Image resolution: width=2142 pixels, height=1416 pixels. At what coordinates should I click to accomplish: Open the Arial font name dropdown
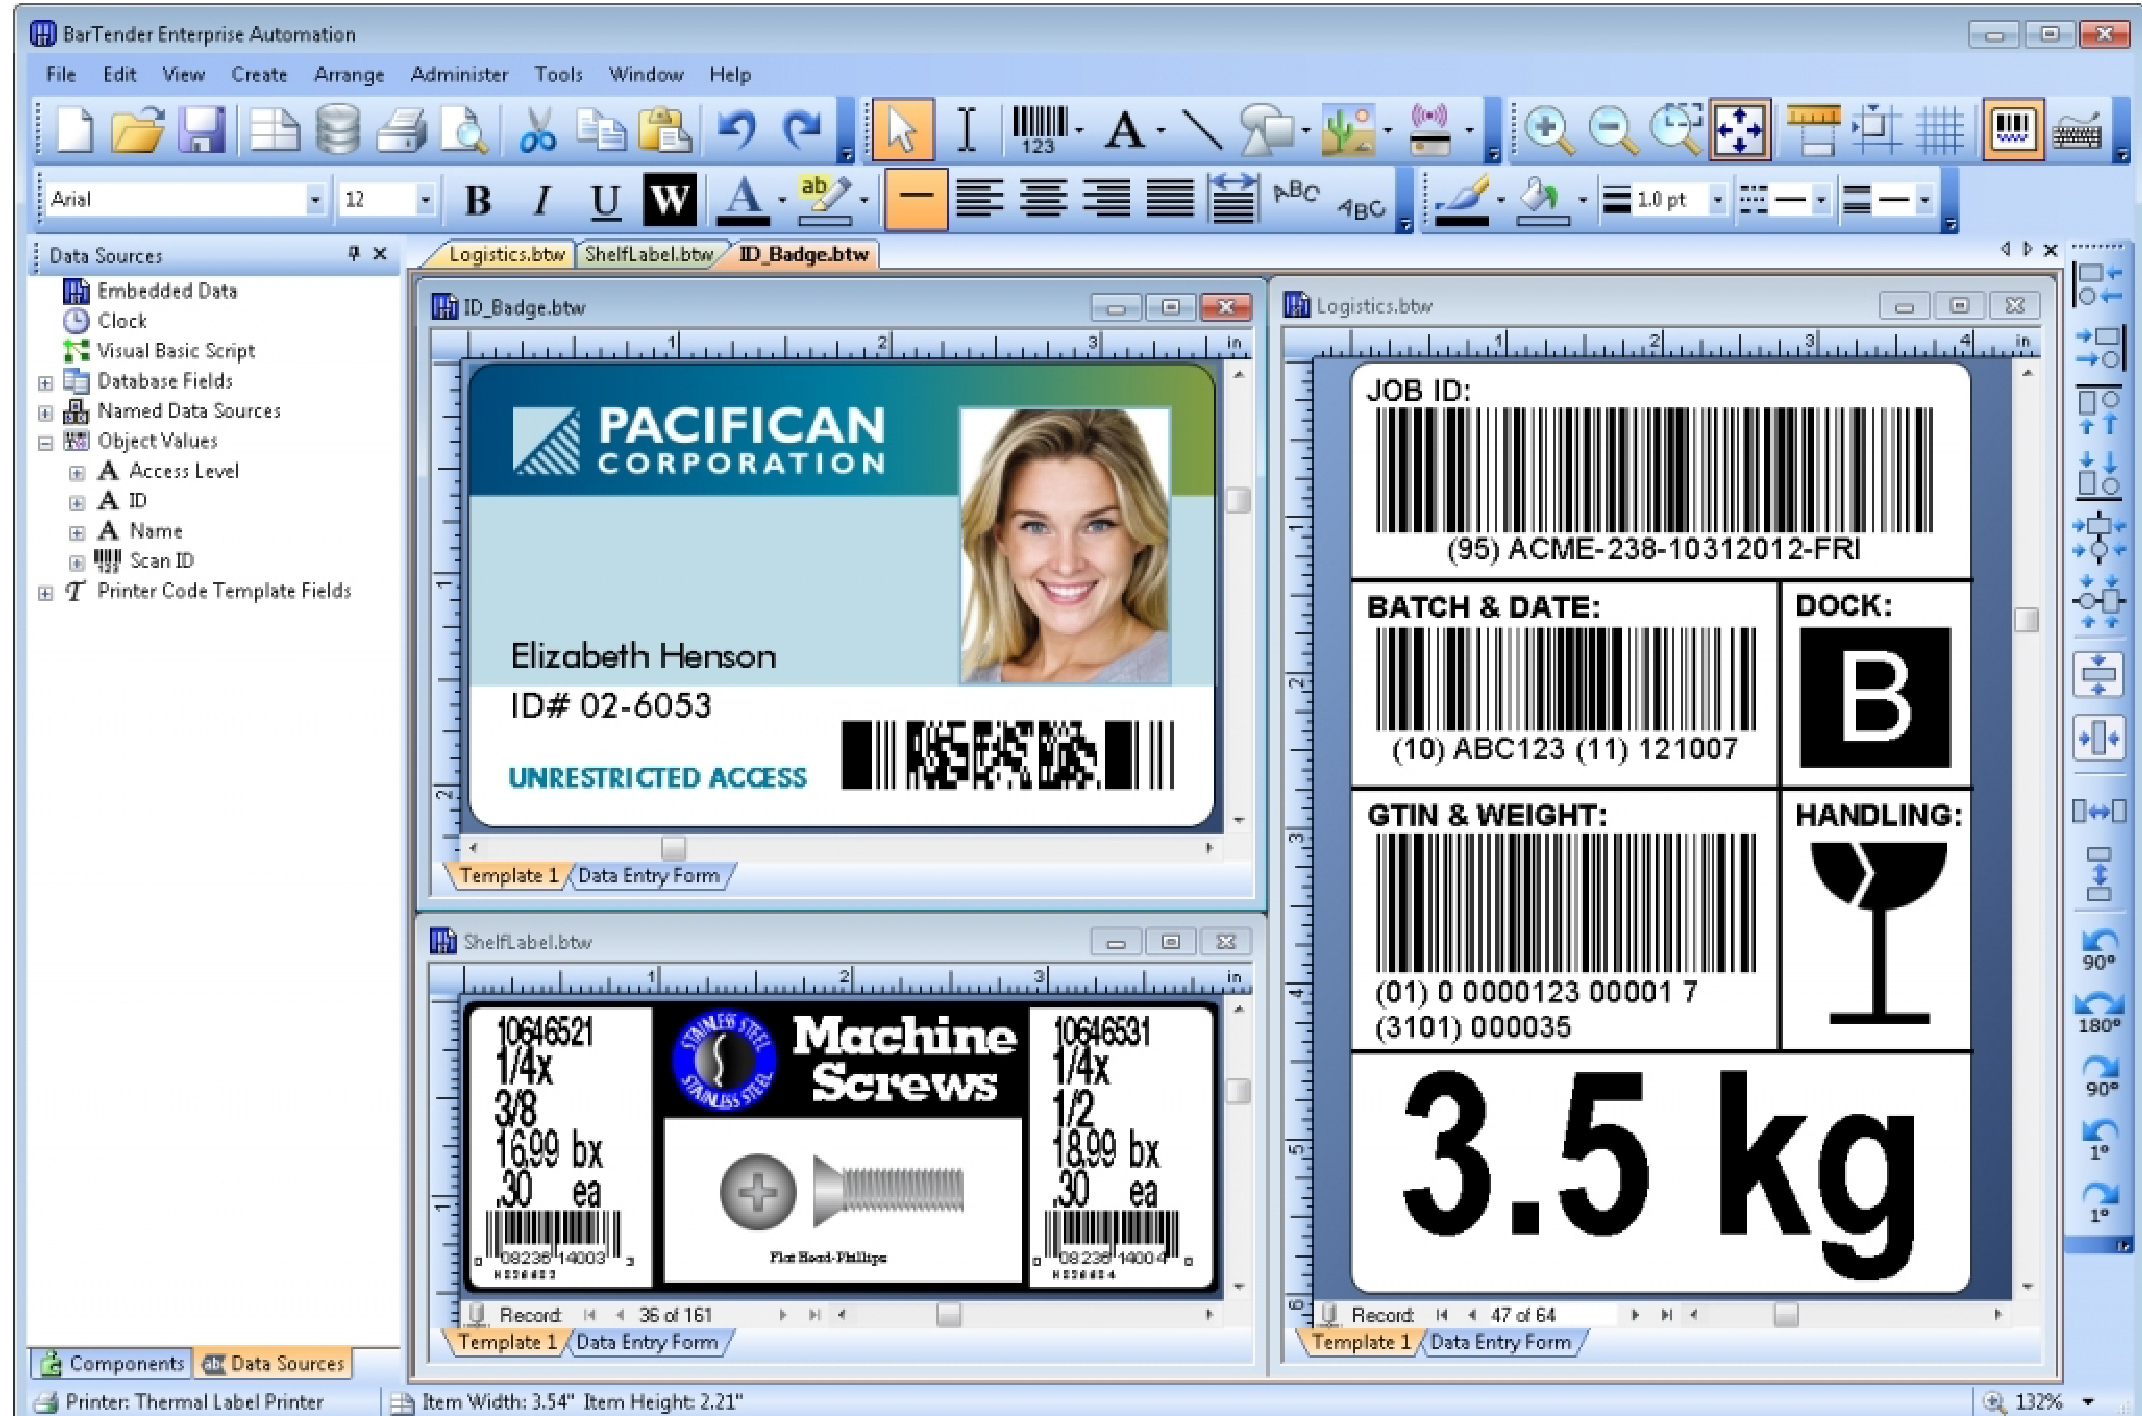[315, 200]
